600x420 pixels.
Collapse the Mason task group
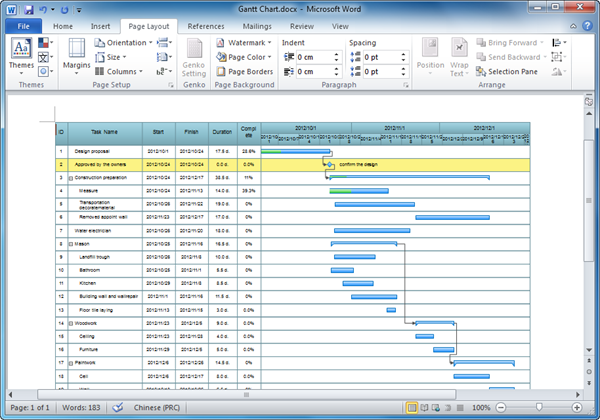click(70, 244)
